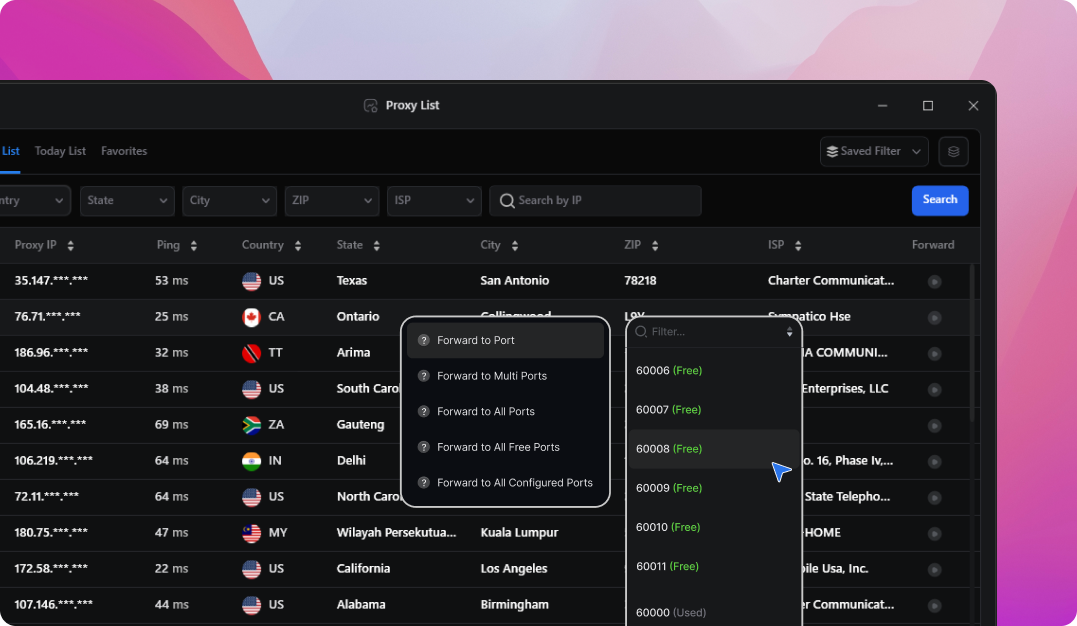Open the ISP filter dropdown

434,201
